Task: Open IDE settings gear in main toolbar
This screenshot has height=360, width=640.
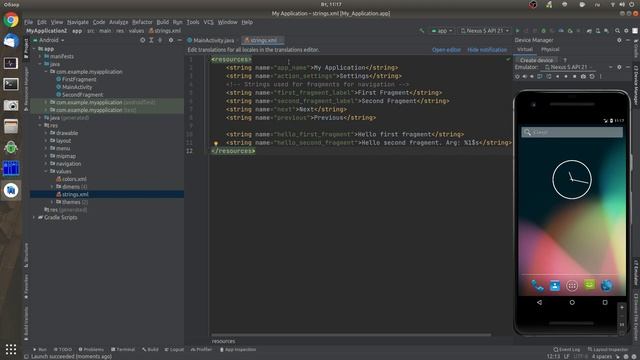Action: point(626,31)
